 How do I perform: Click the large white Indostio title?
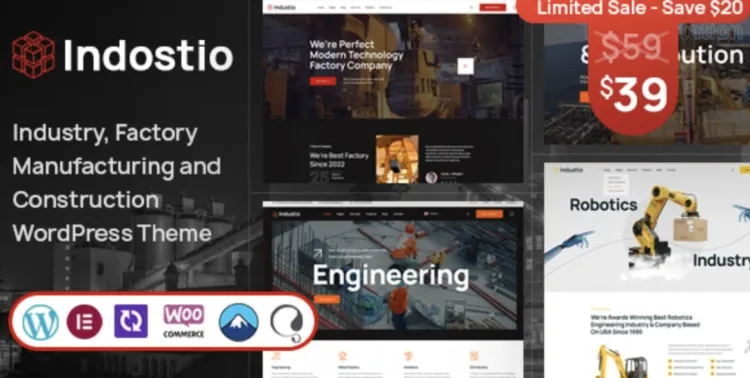click(x=148, y=56)
